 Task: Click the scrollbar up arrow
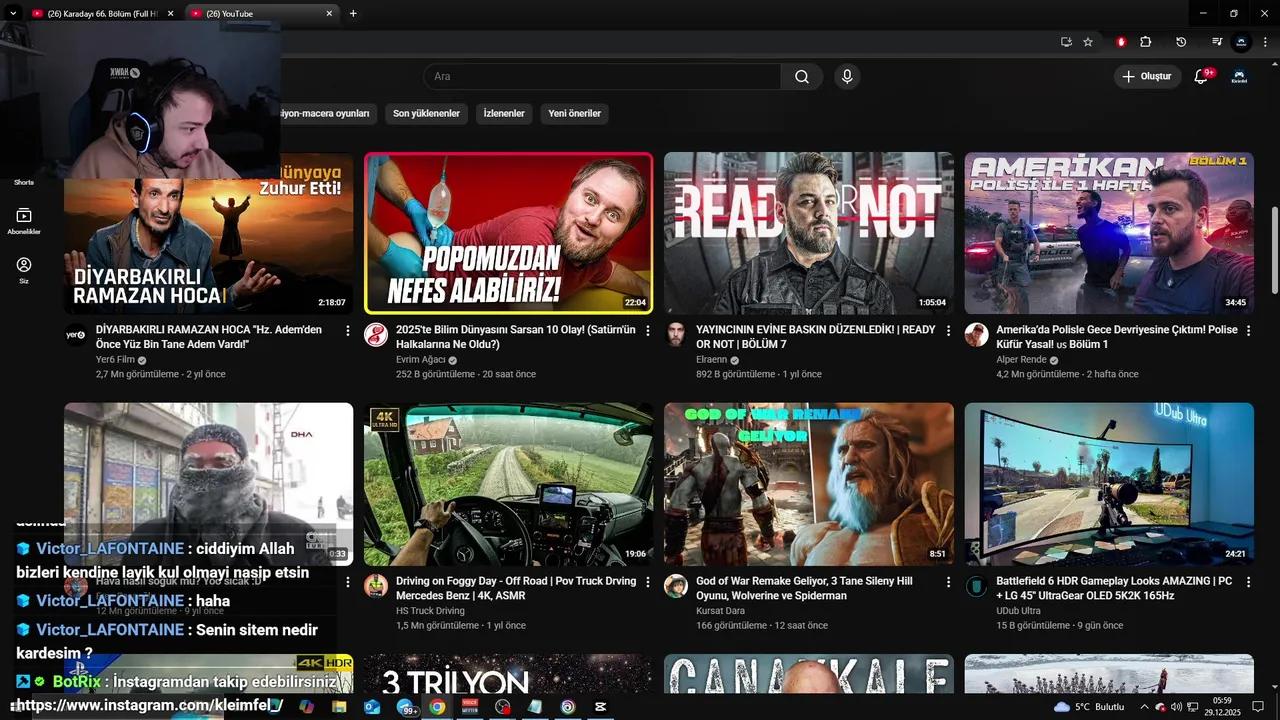(1274, 64)
